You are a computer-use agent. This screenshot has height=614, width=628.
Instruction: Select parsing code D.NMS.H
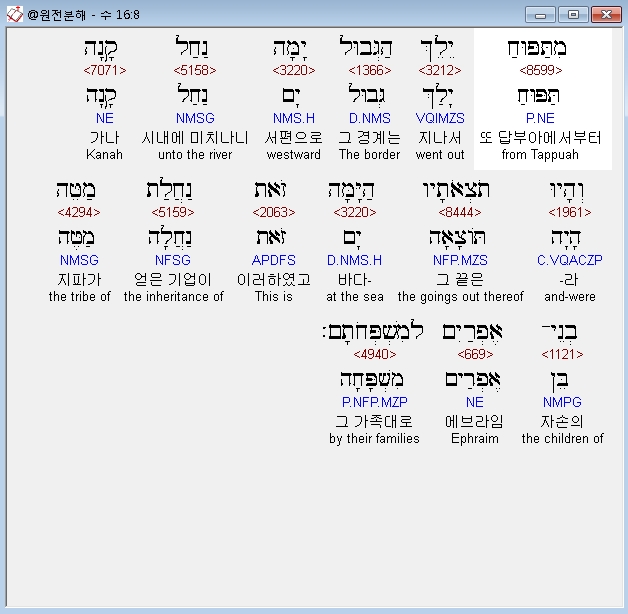354,260
